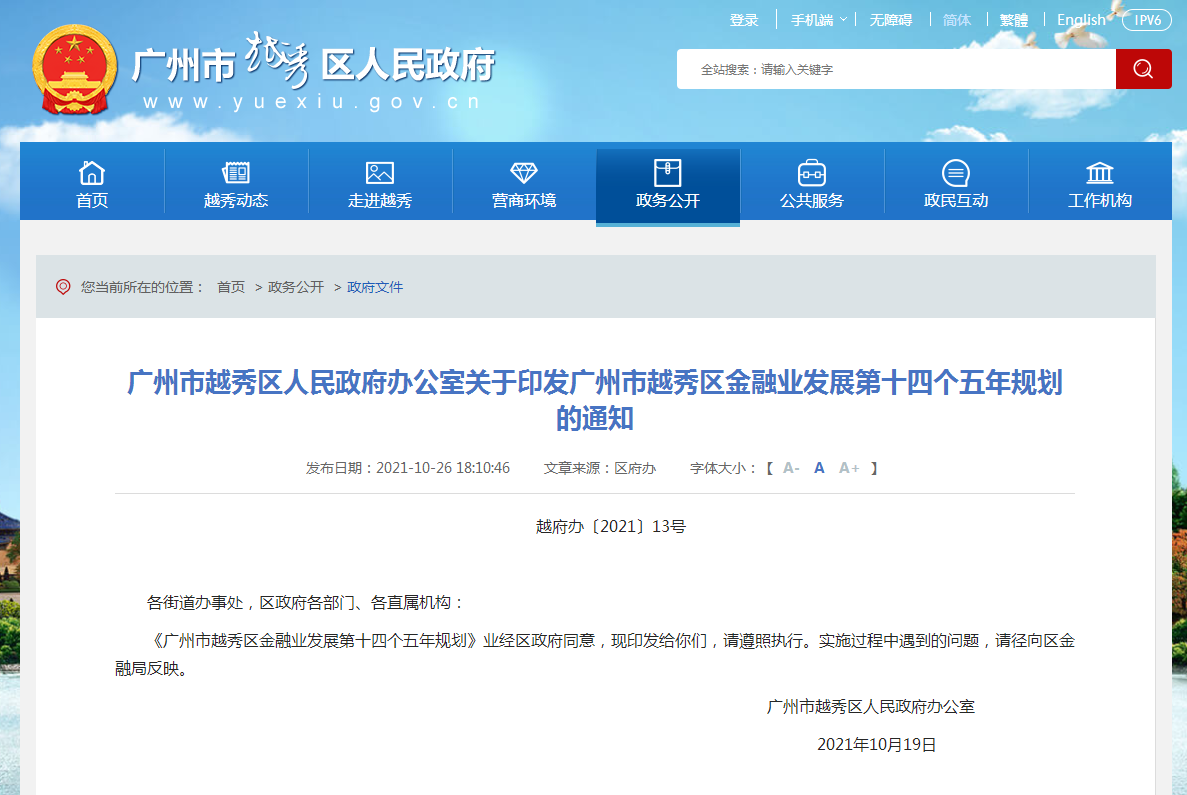The image size is (1187, 795).
Task: Reset font size with A
Action: coord(819,468)
